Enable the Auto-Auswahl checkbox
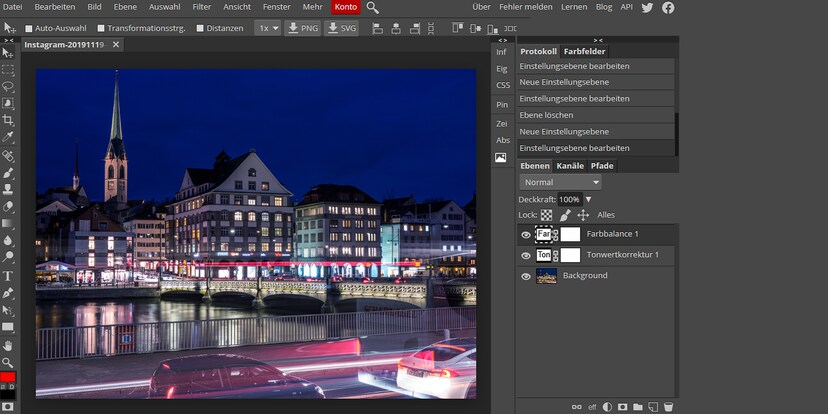The image size is (828, 414). [x=29, y=29]
